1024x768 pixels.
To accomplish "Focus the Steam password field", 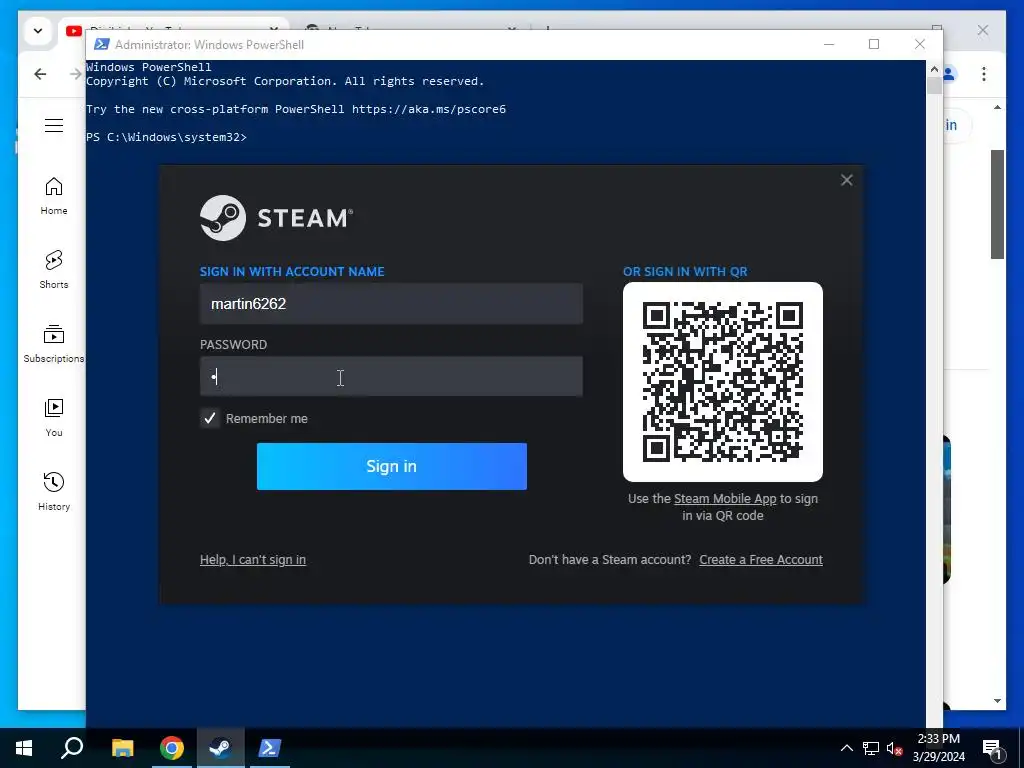I will (x=391, y=376).
